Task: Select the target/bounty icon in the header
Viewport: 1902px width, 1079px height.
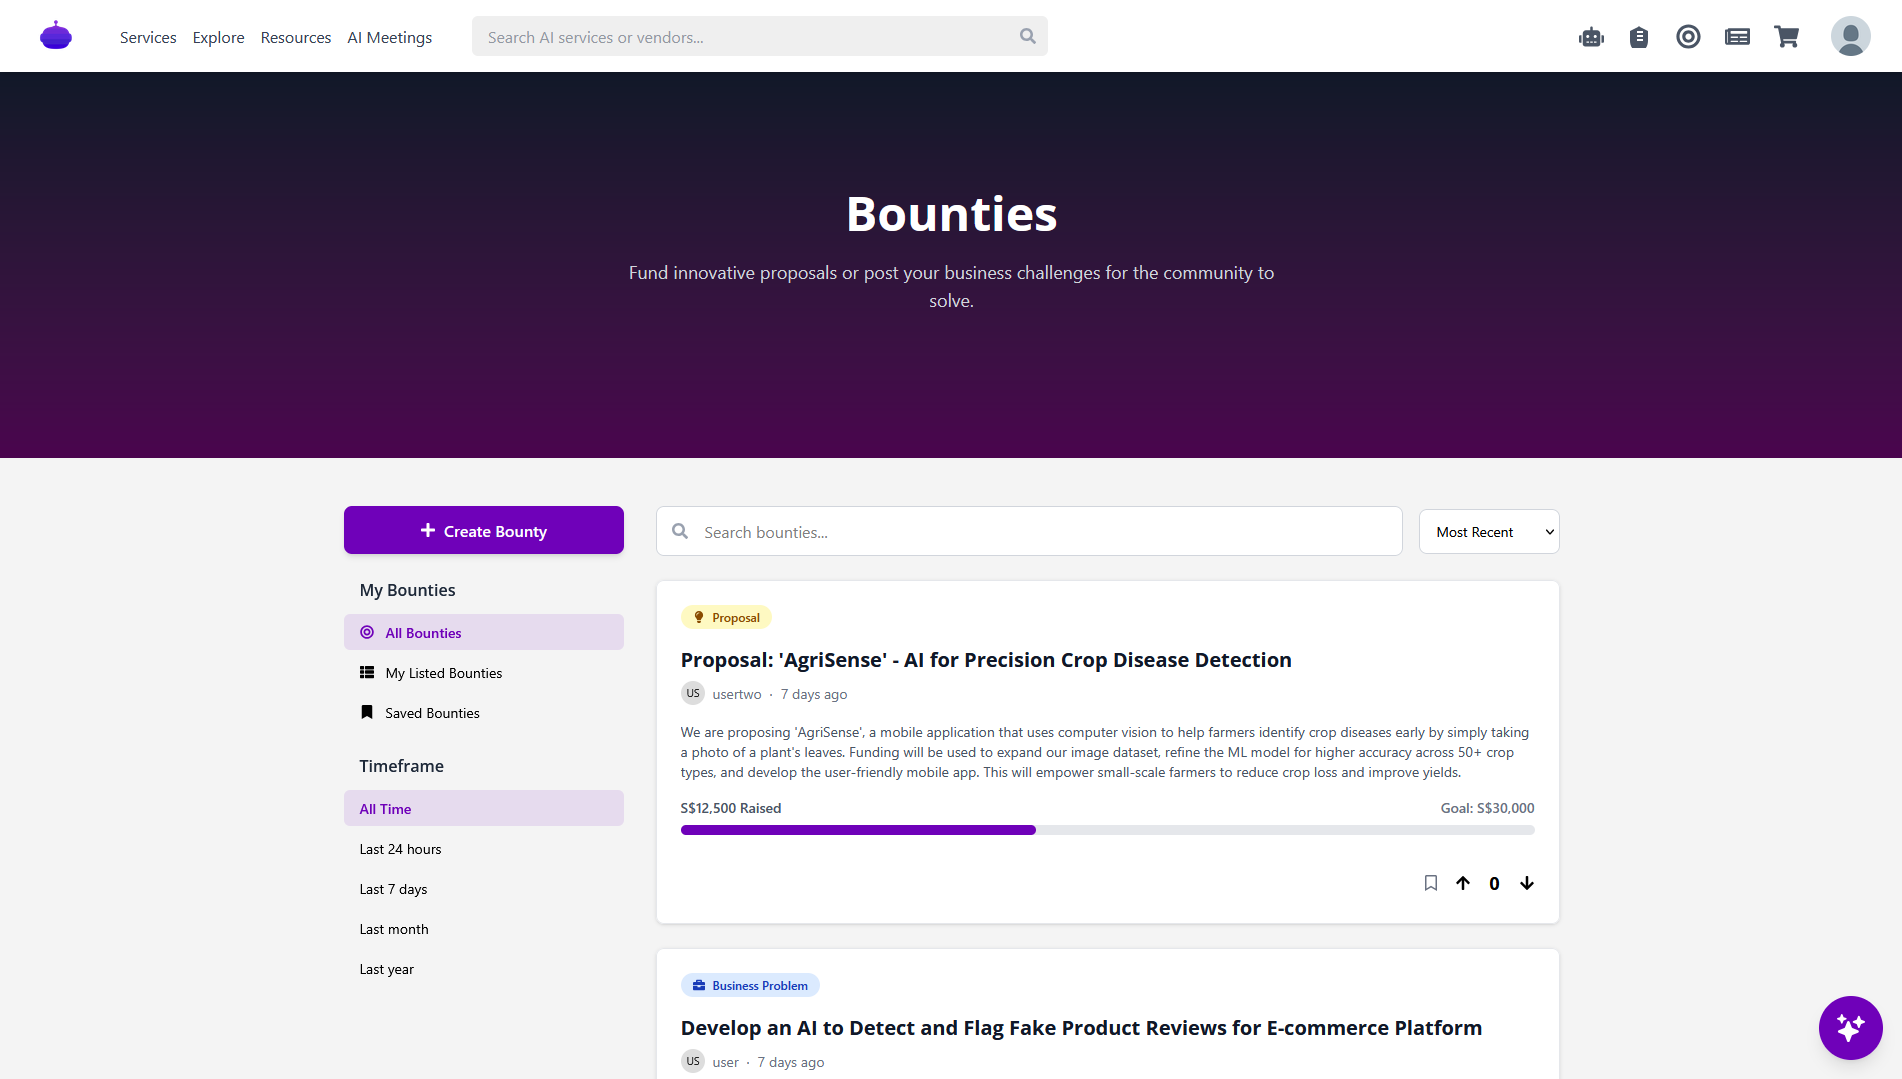Action: pyautogui.click(x=1688, y=36)
